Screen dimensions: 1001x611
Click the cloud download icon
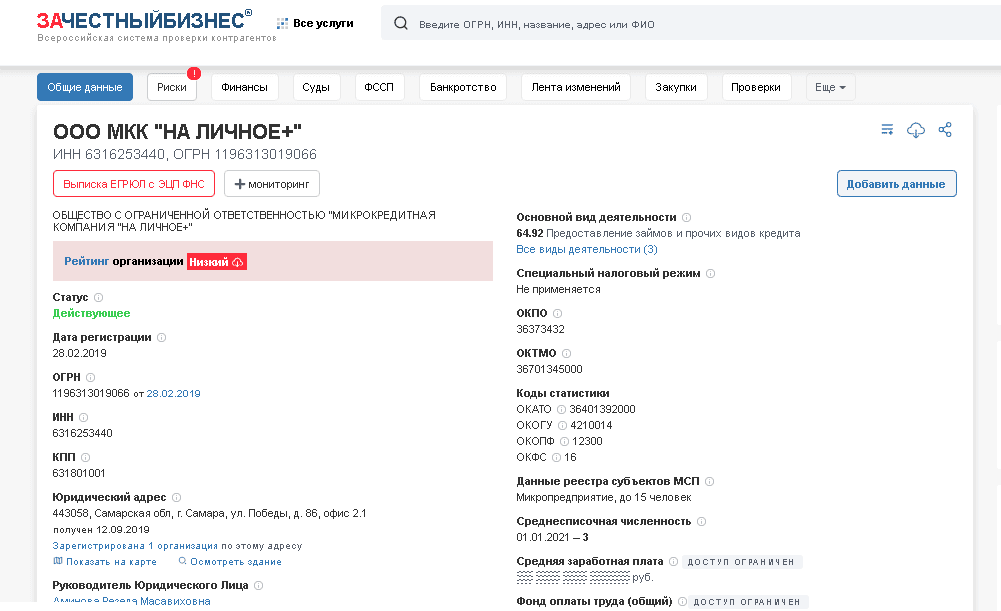[x=916, y=130]
